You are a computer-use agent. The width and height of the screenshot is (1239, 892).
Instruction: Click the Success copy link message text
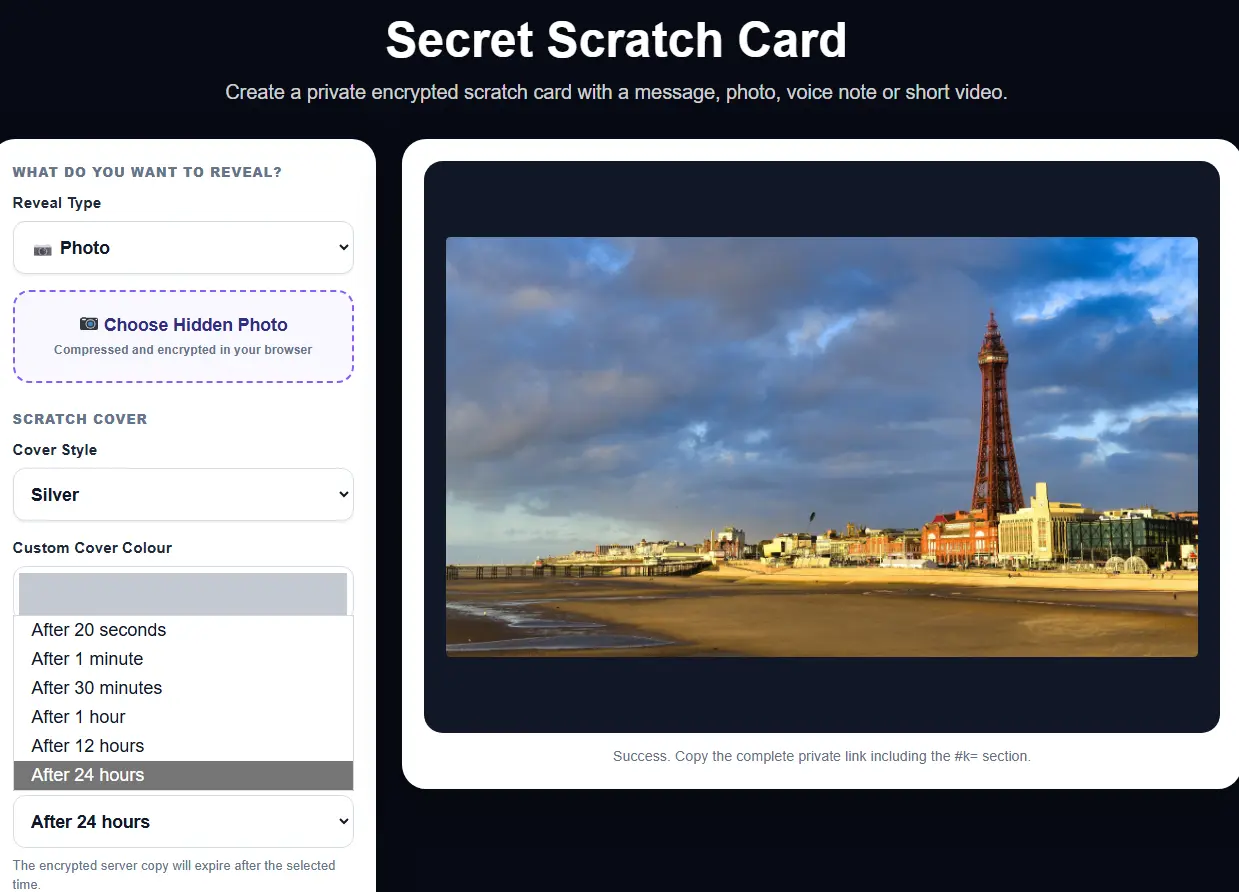coord(821,756)
